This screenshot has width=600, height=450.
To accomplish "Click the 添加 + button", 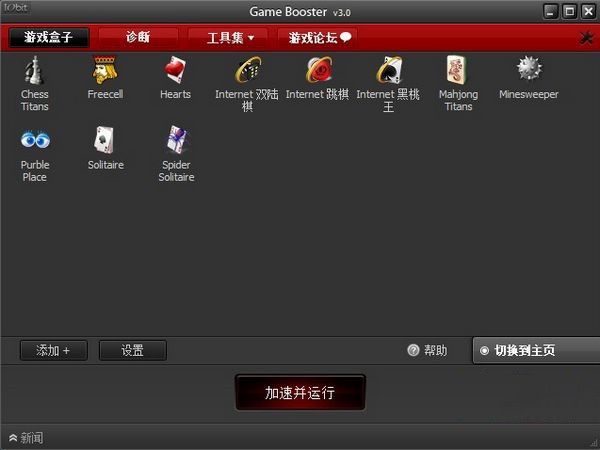I will tap(53, 350).
